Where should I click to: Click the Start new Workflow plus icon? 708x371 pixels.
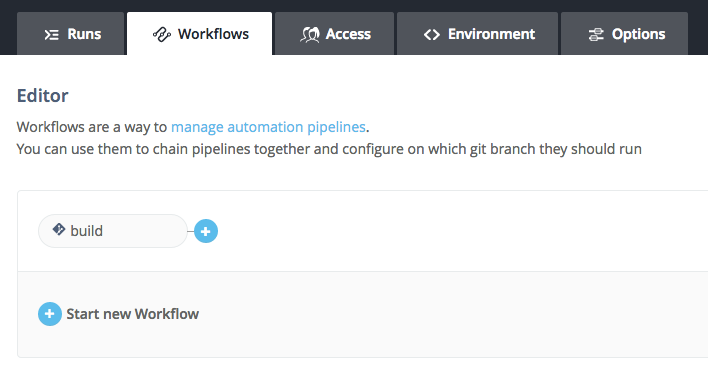tap(50, 314)
